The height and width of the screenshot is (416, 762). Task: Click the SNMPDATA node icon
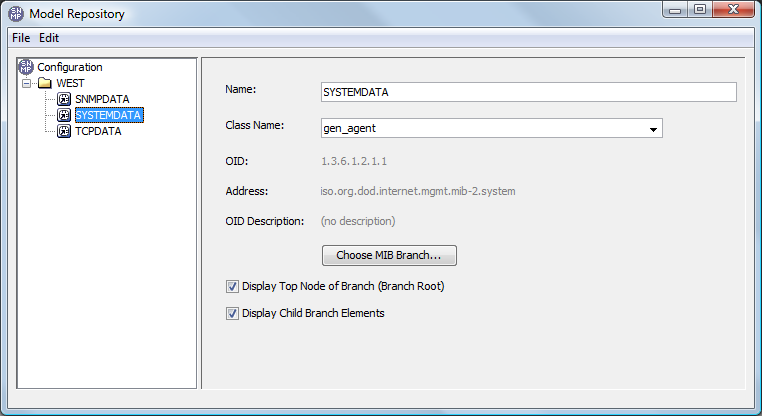pos(64,99)
